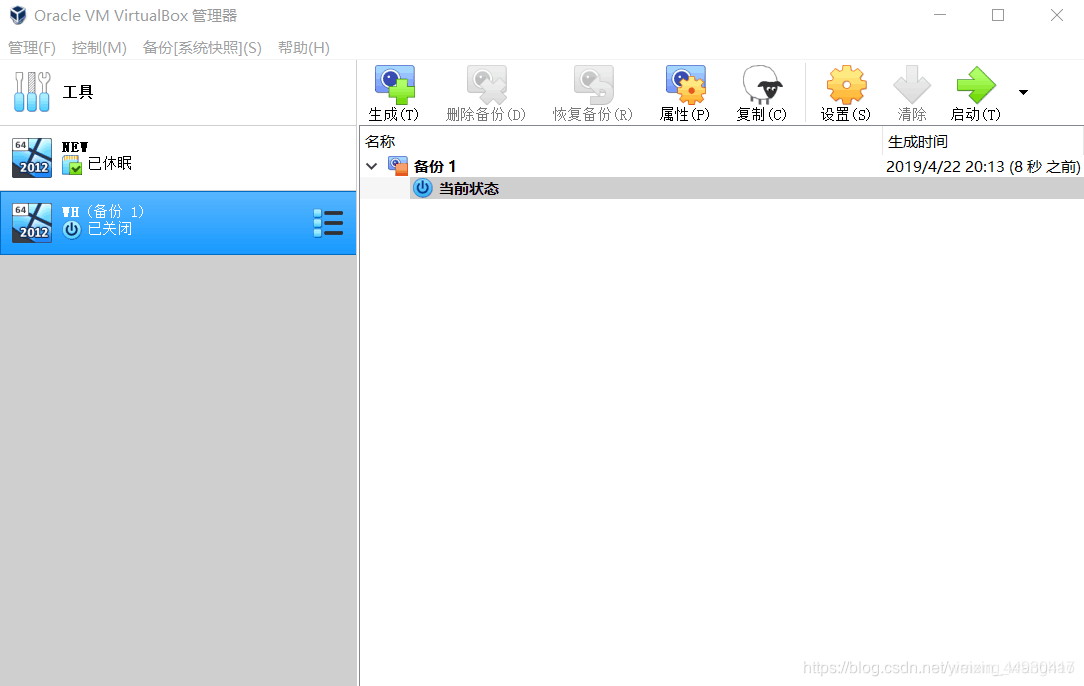Close the VirtualBox manager window

click(1056, 15)
